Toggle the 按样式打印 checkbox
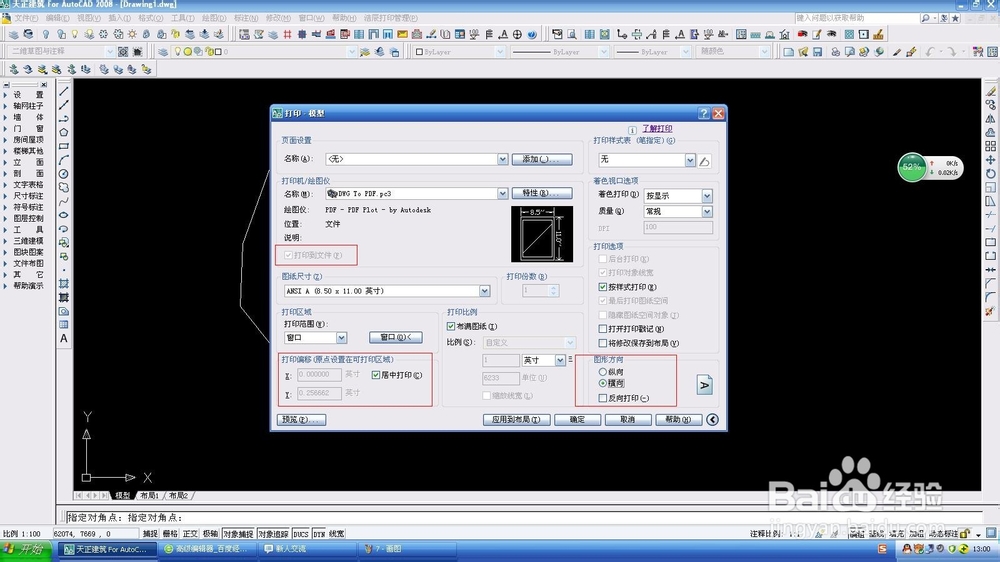1000x562 pixels. (x=603, y=287)
